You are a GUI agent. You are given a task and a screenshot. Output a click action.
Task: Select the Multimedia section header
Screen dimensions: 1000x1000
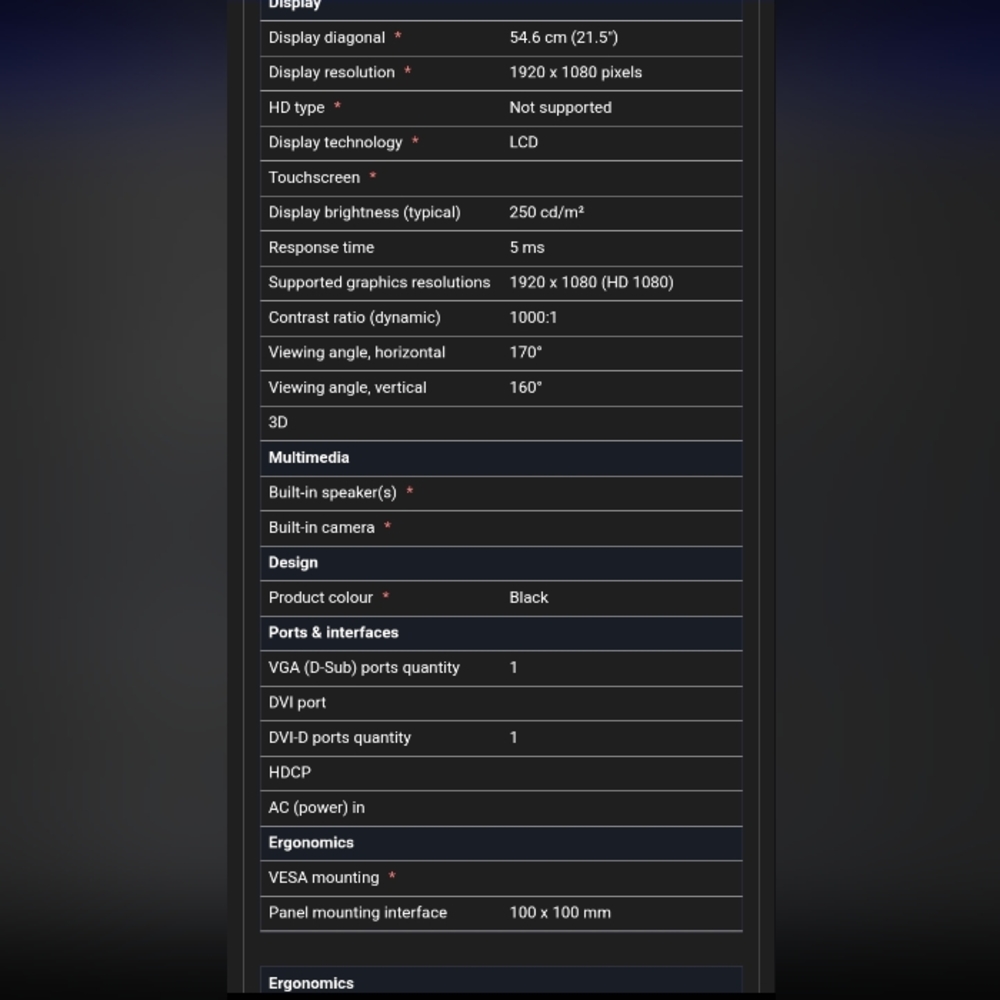pos(501,458)
